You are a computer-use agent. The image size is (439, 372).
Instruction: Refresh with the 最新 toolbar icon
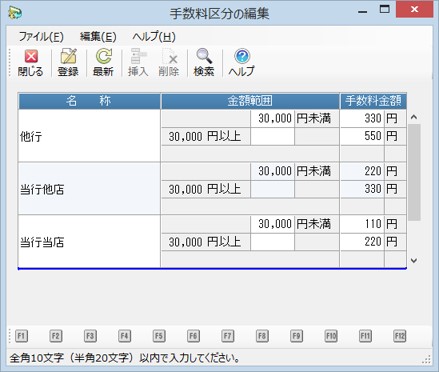tap(103, 63)
